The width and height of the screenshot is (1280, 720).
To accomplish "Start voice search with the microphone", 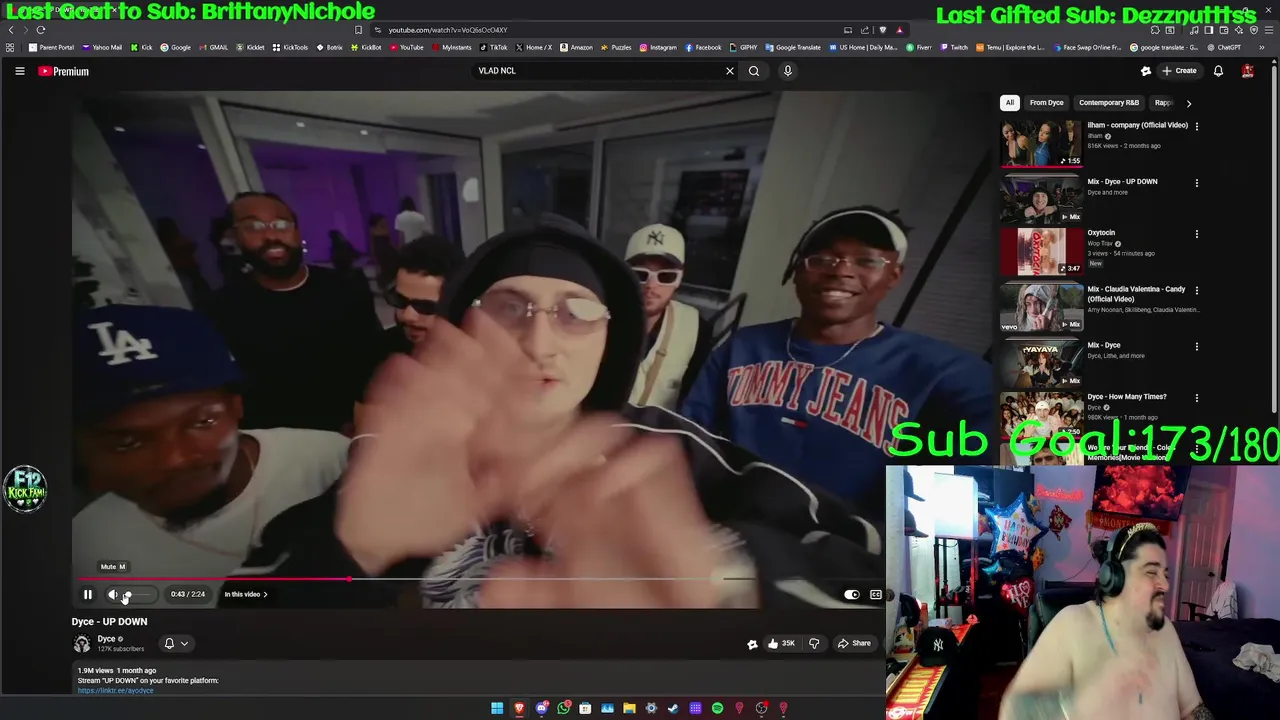I will tap(788, 71).
